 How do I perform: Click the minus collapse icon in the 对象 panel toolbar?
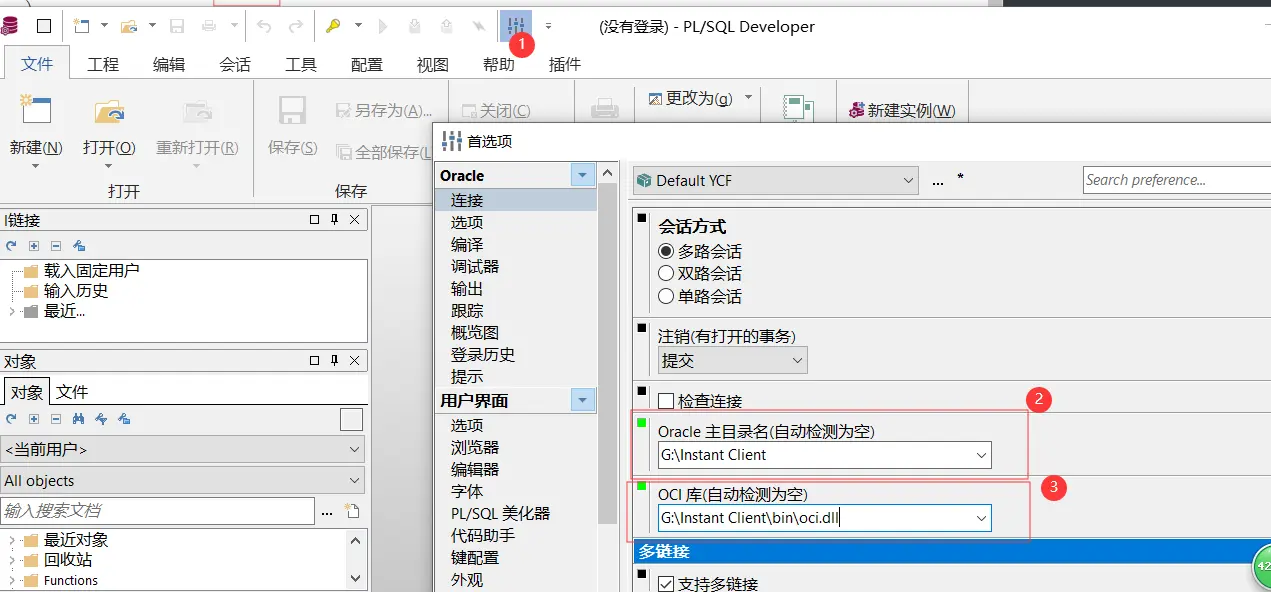pyautogui.click(x=56, y=419)
